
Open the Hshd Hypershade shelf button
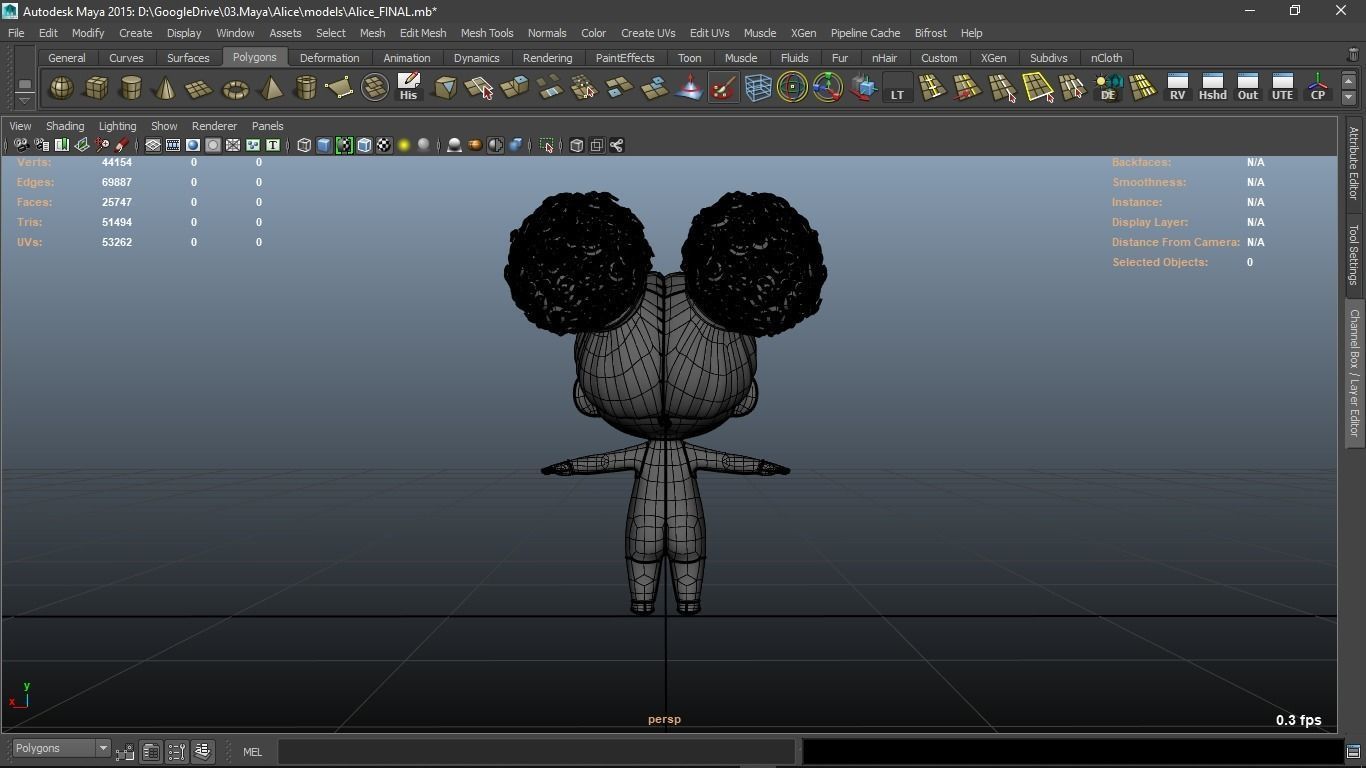(x=1213, y=88)
